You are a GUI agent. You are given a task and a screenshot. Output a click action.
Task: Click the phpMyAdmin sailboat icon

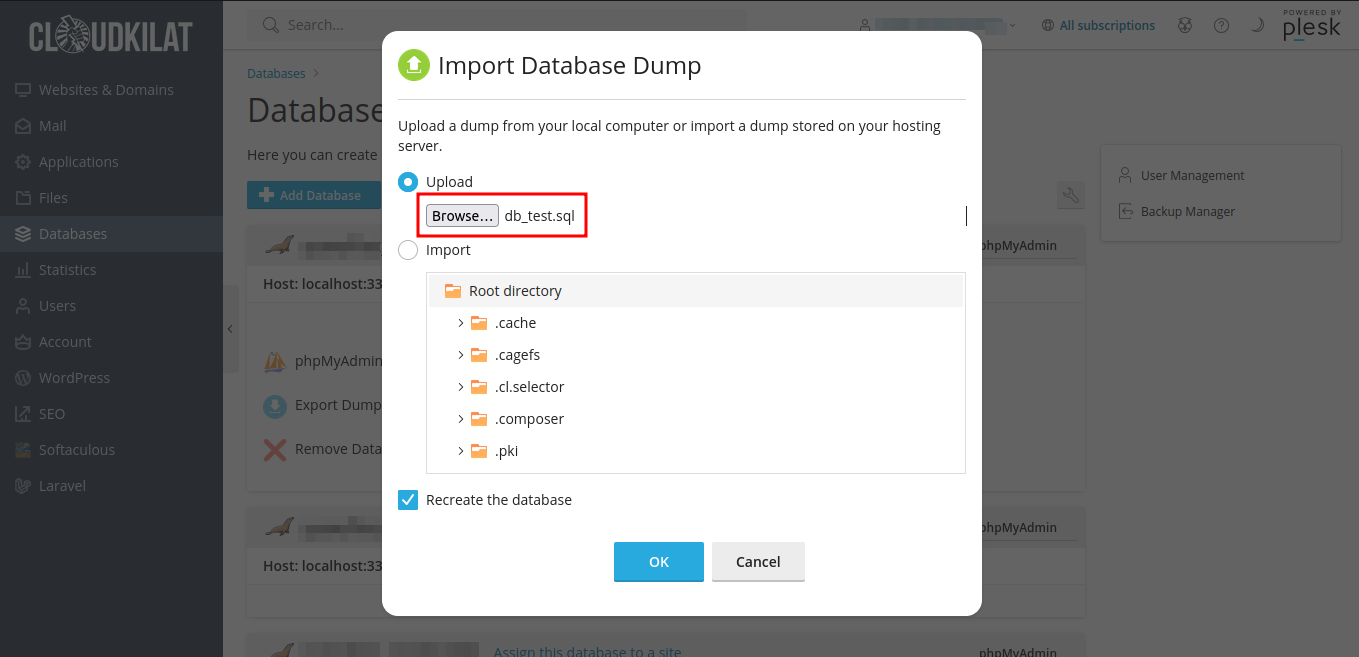pyautogui.click(x=275, y=362)
